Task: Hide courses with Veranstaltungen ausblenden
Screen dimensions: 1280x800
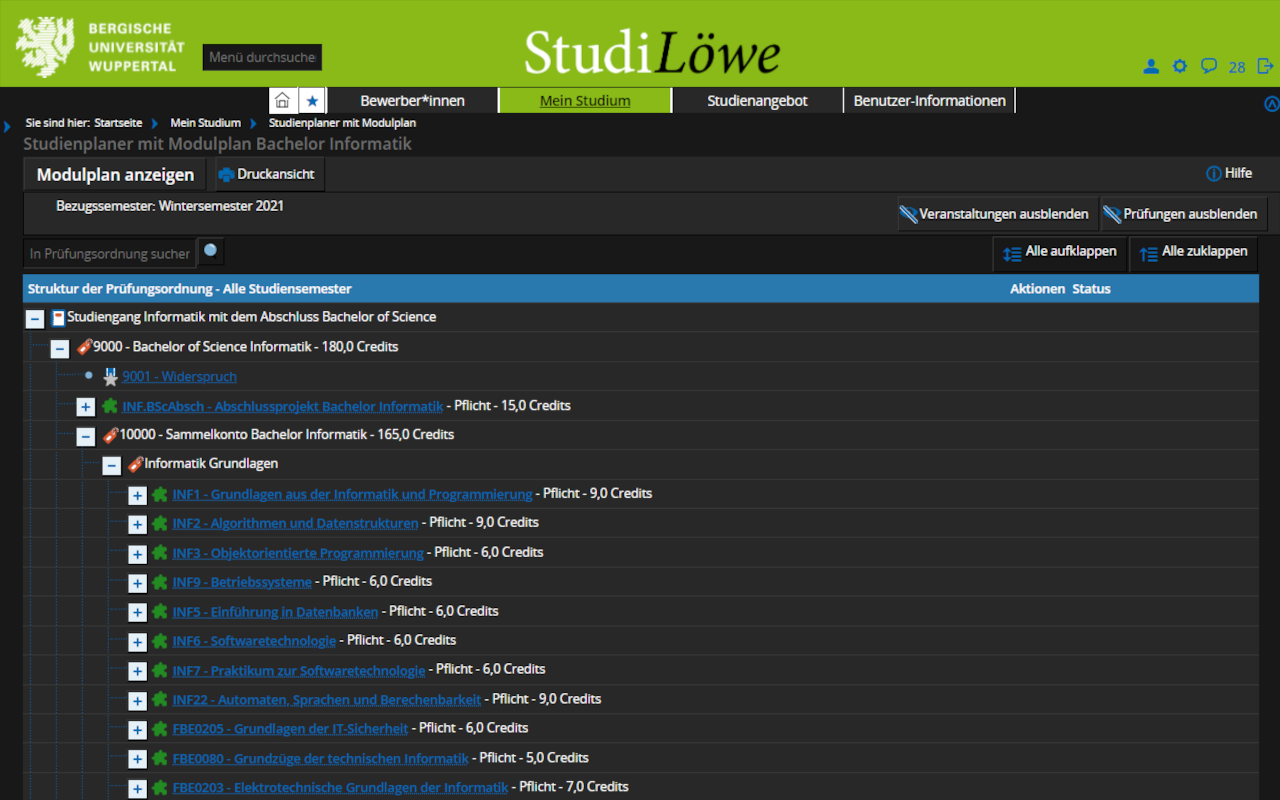Action: [x=995, y=214]
